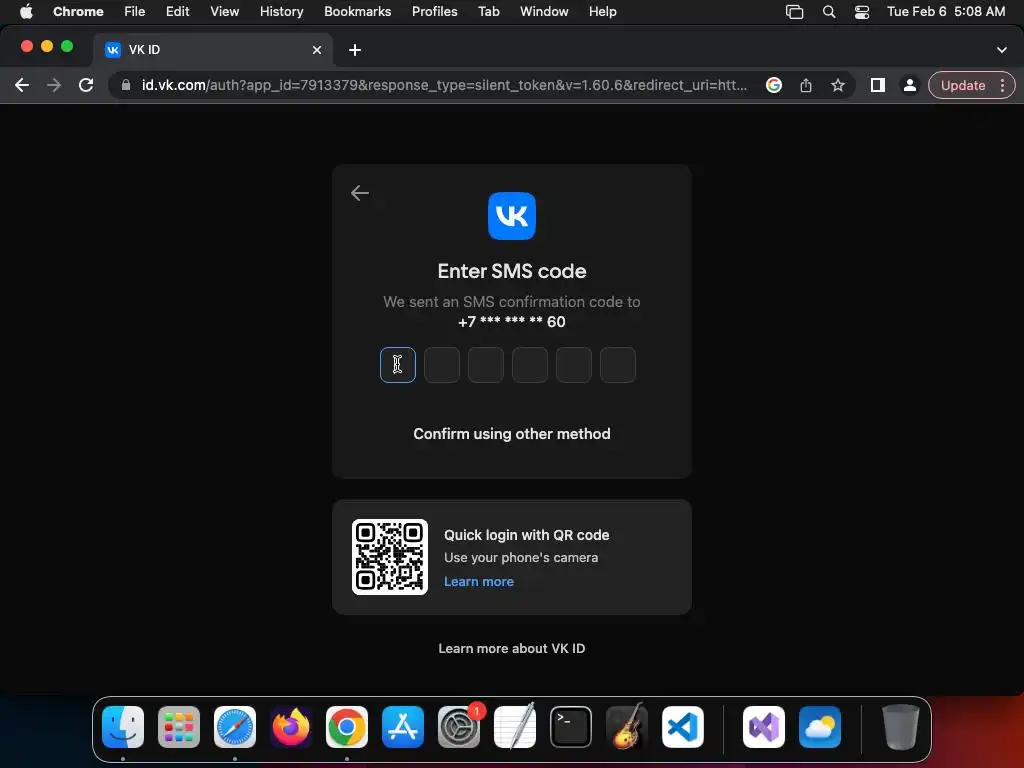Launch Safari from the Dock
Image resolution: width=1024 pixels, height=768 pixels.
(235, 727)
